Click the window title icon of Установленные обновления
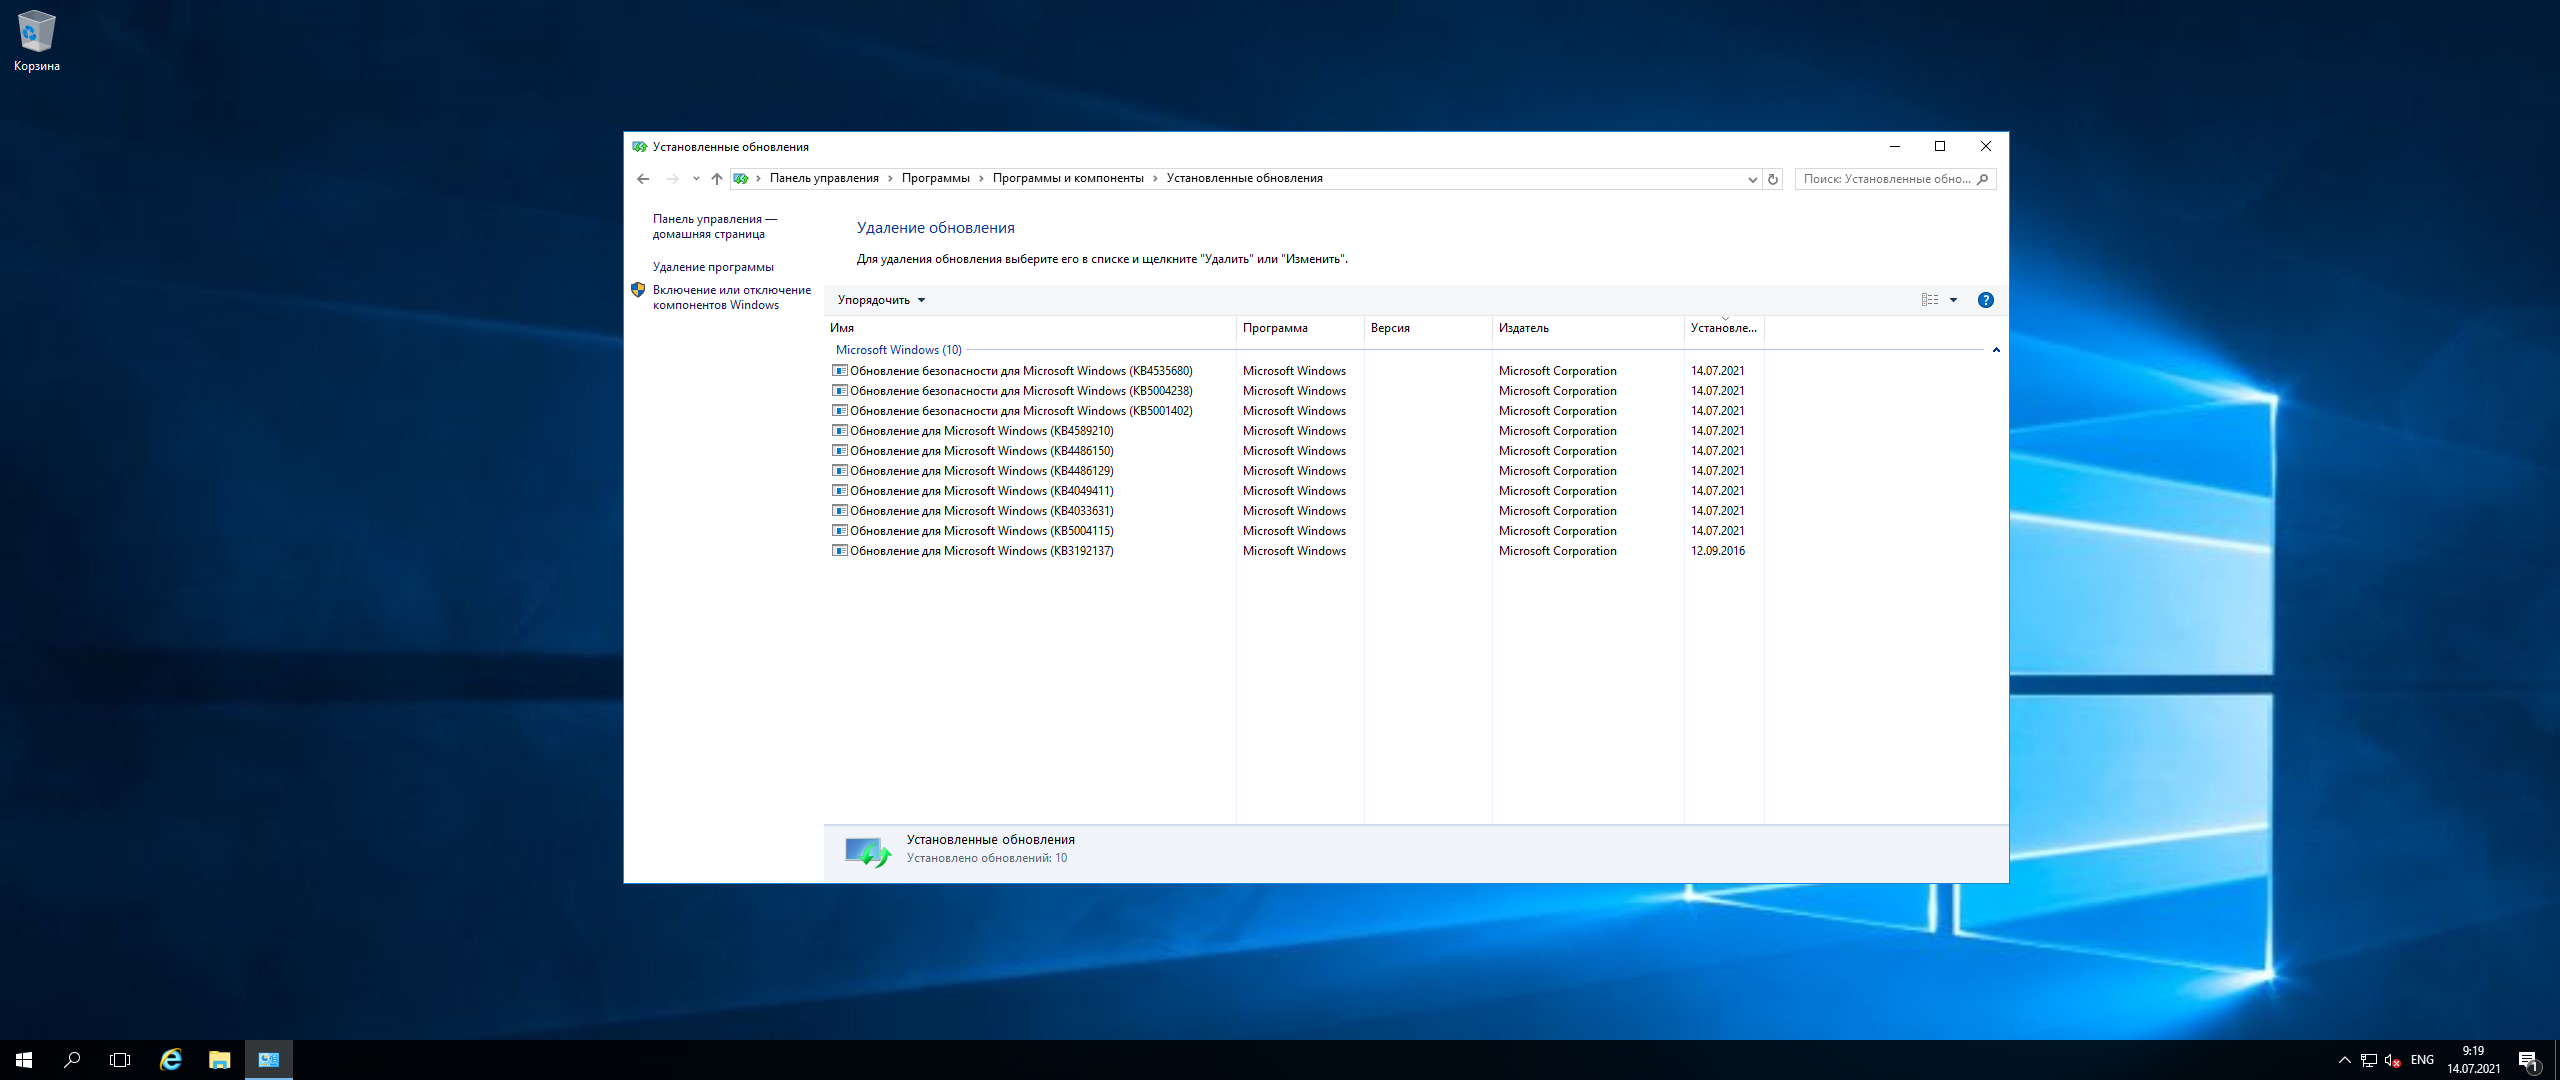 640,147
